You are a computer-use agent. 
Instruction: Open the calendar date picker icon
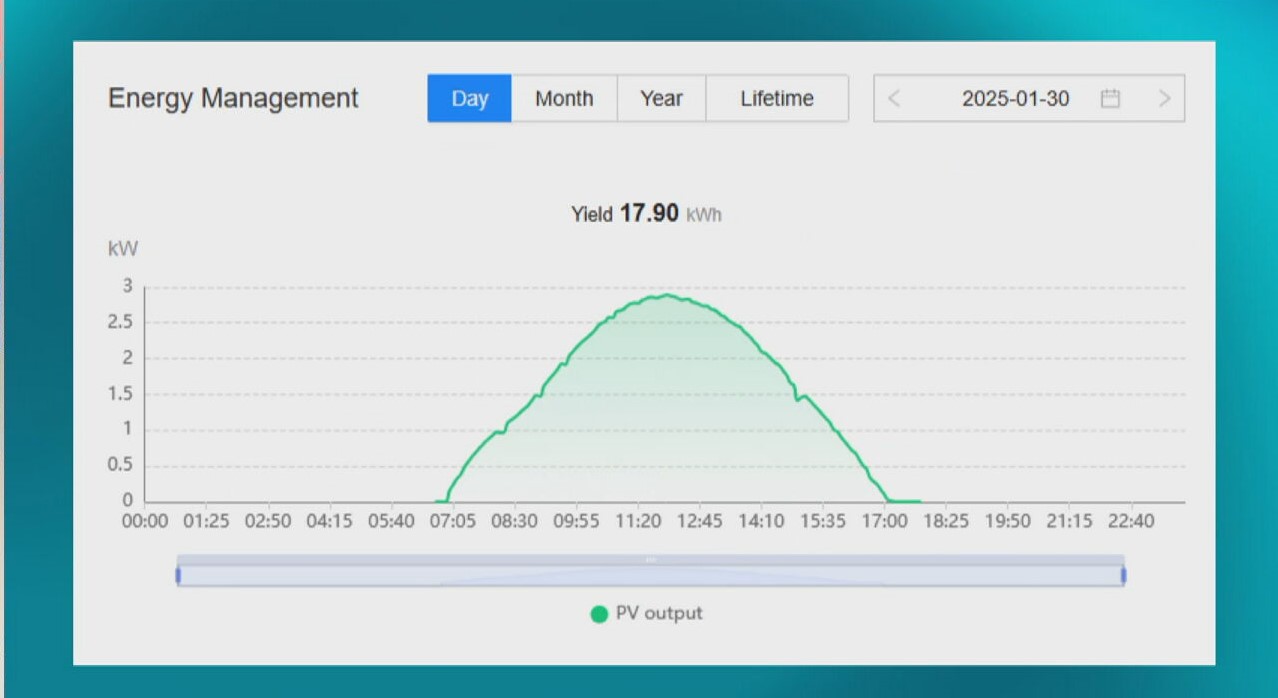coord(1110,99)
